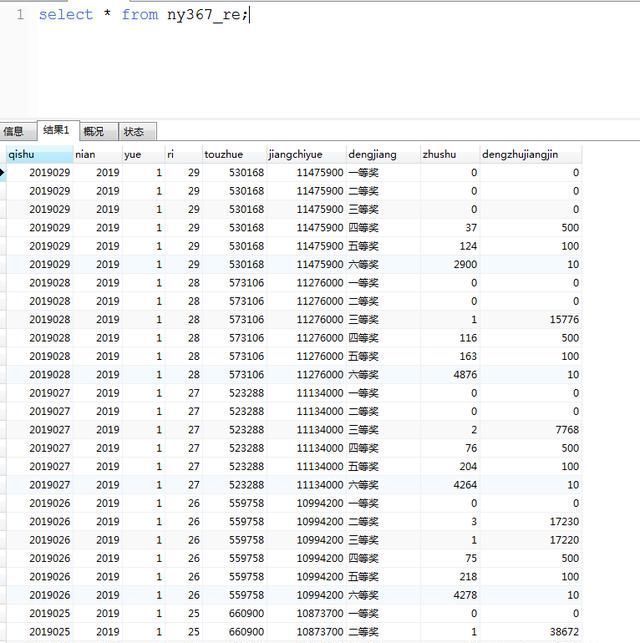Image resolution: width=640 pixels, height=643 pixels.
Task: Click the current-row arrow indicator on first row
Action: pos(4,173)
